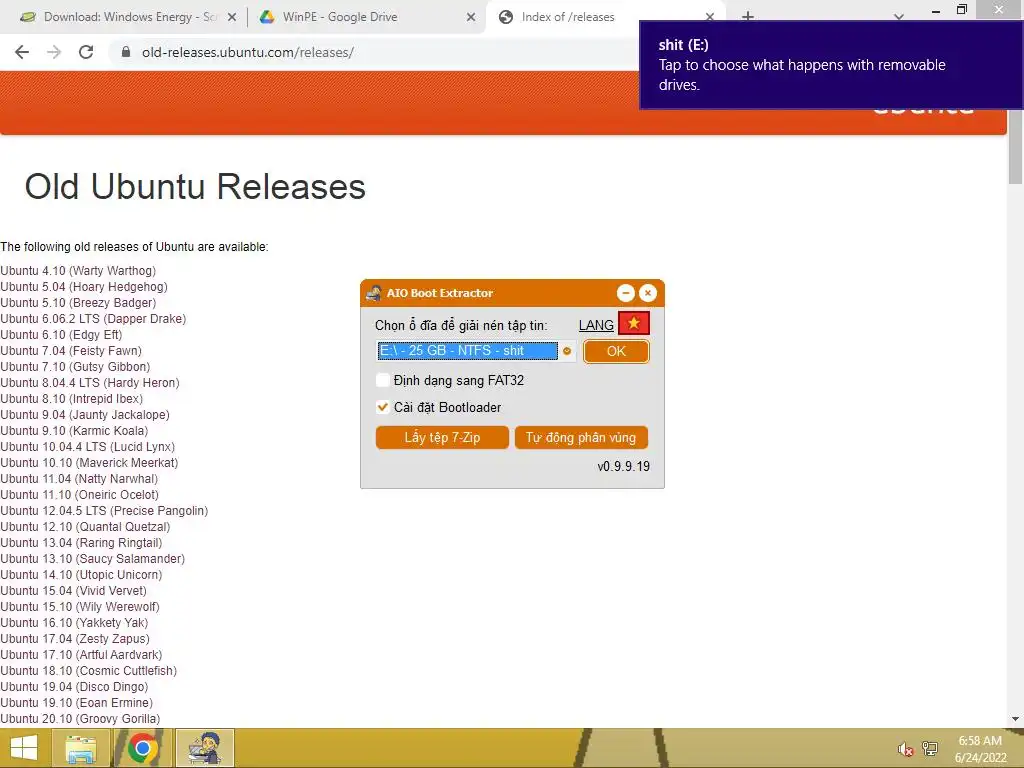Click the scrollbar down arrow
1024x768 pixels.
coord(1016,719)
